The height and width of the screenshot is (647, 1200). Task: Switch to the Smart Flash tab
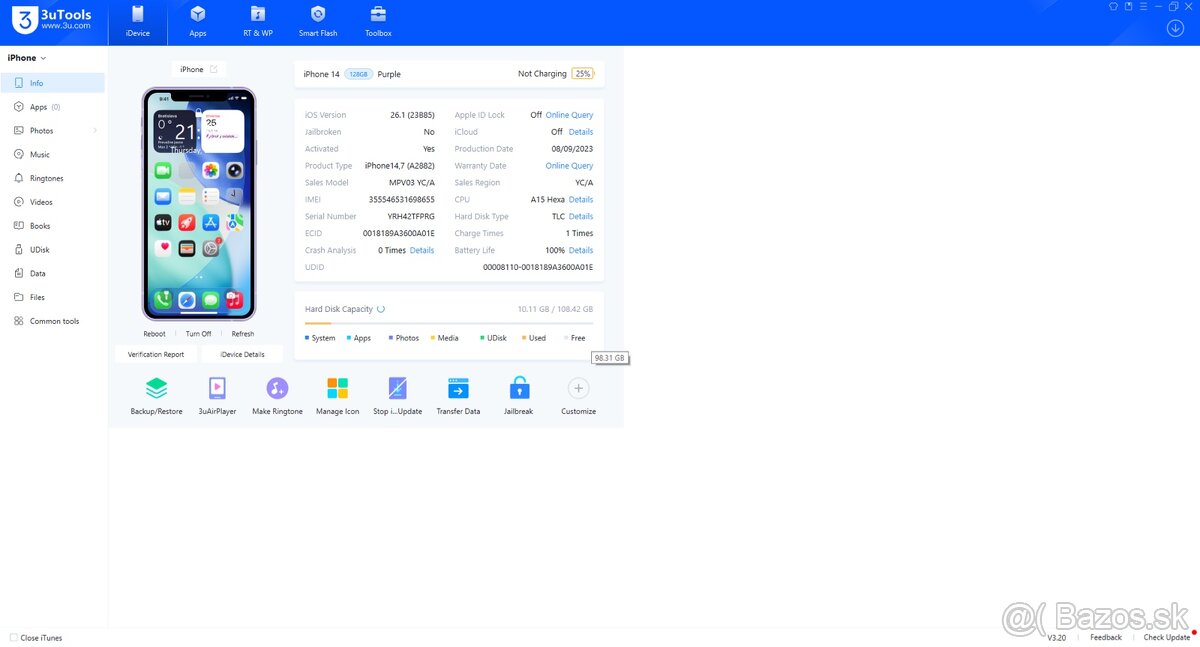point(317,22)
